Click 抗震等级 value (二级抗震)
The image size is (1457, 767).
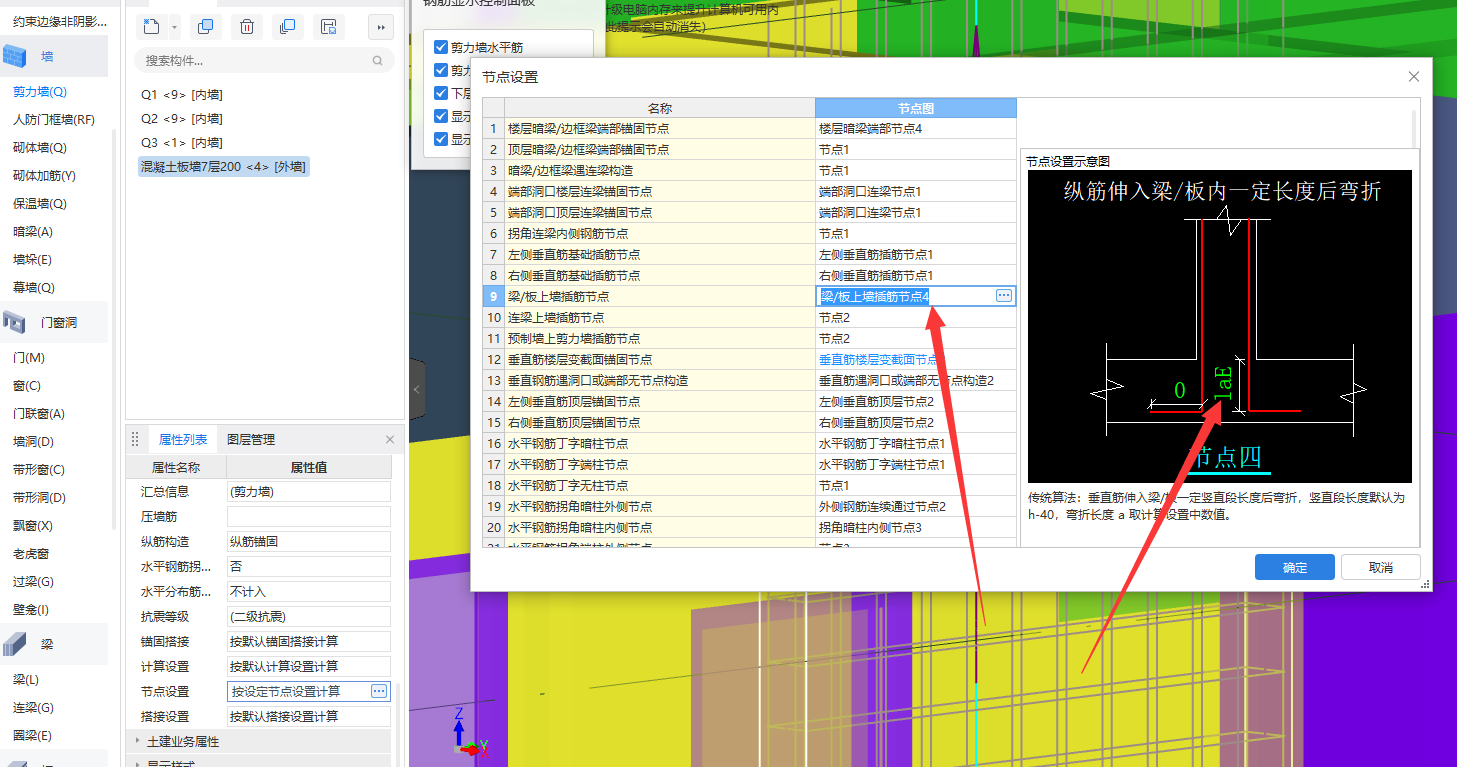[x=308, y=616]
